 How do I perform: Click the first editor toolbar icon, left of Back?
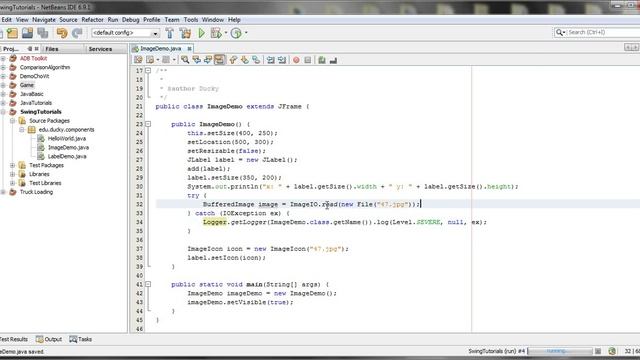pos(138,60)
